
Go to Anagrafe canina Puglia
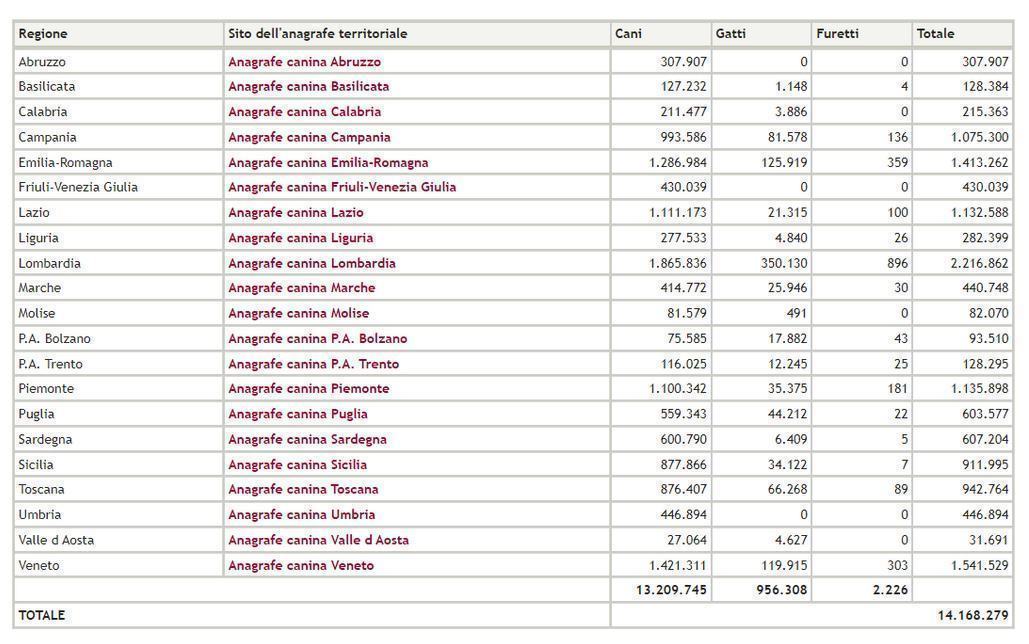tap(297, 414)
